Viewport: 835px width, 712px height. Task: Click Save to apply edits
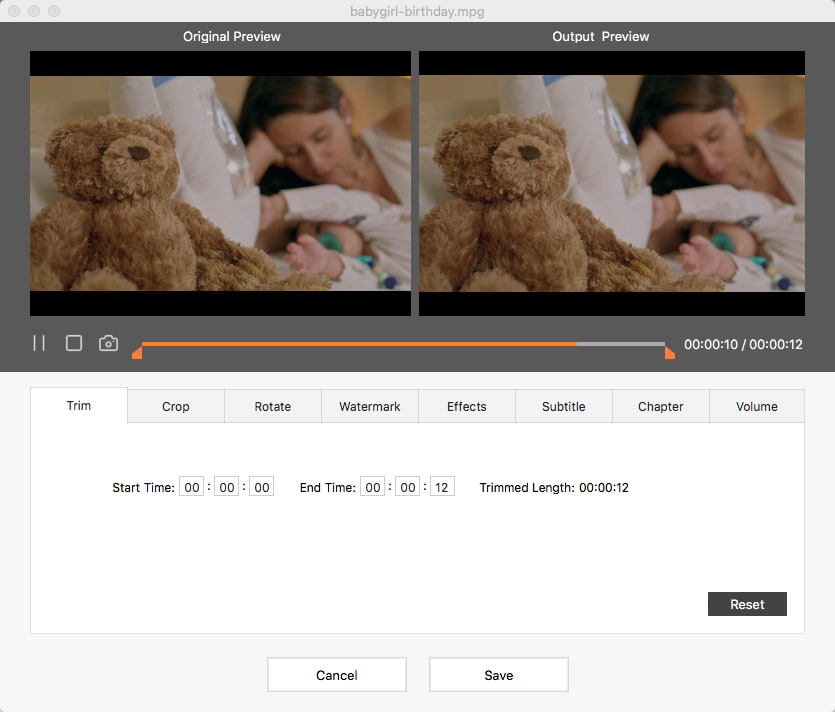499,675
